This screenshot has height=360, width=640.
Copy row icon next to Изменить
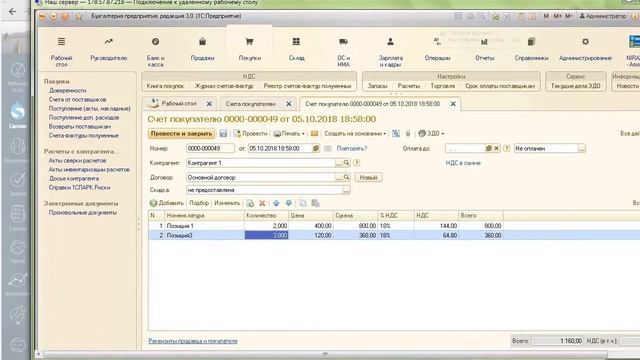click(250, 203)
